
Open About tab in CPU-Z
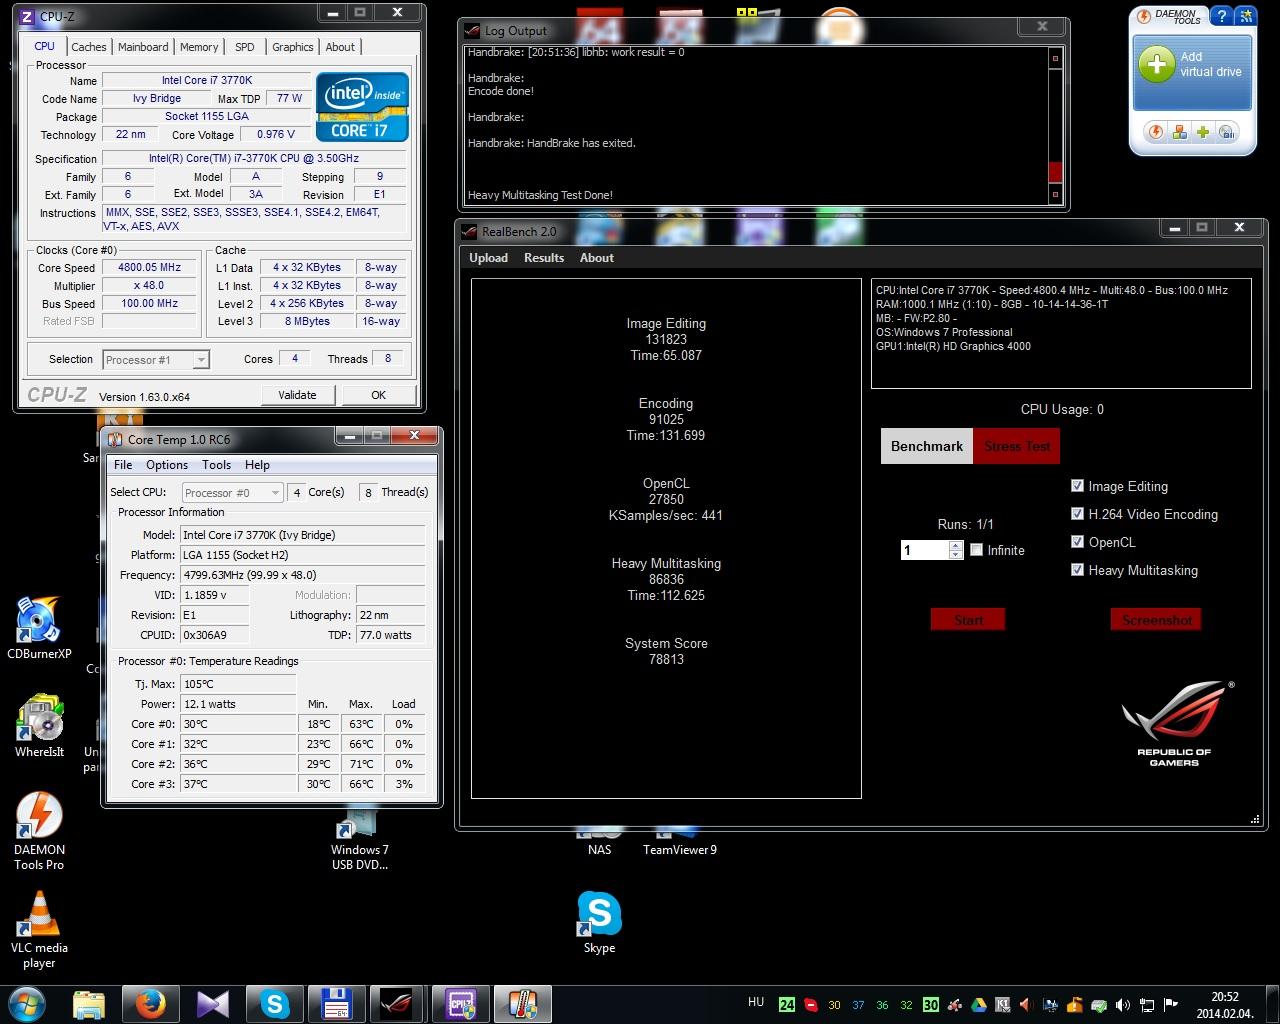tap(340, 47)
